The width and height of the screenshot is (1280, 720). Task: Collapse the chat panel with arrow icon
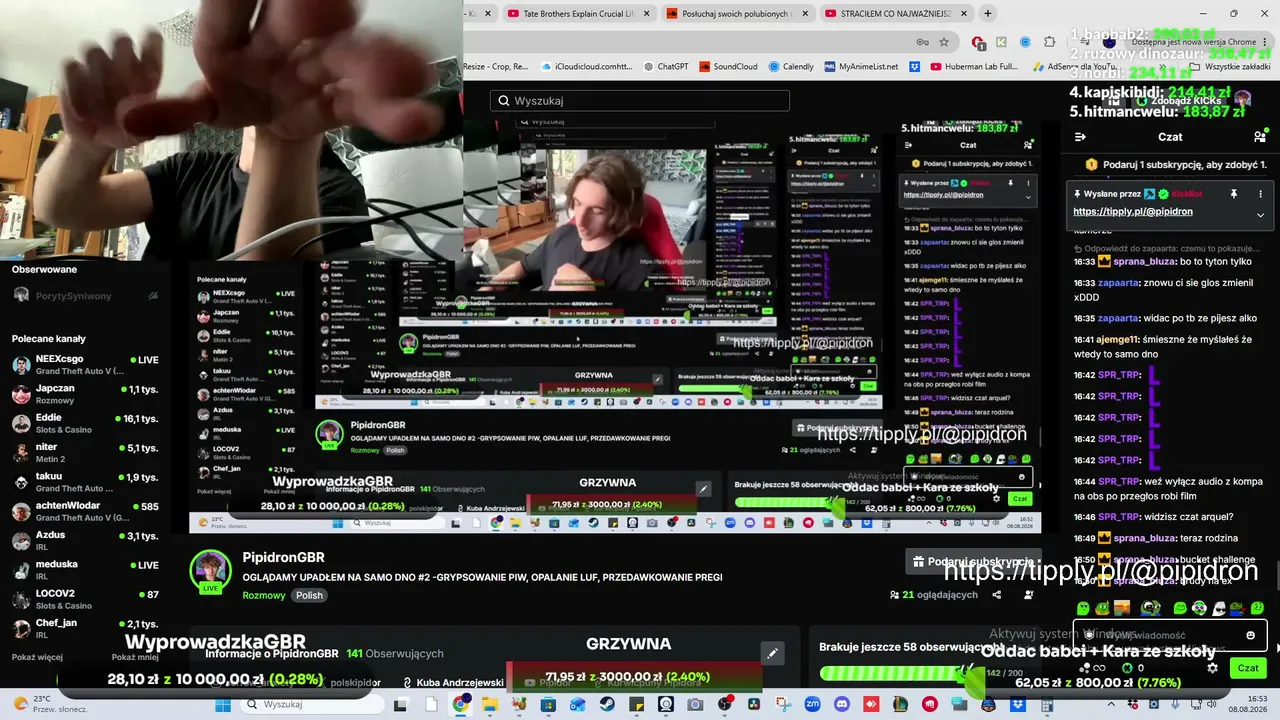click(x=1080, y=137)
